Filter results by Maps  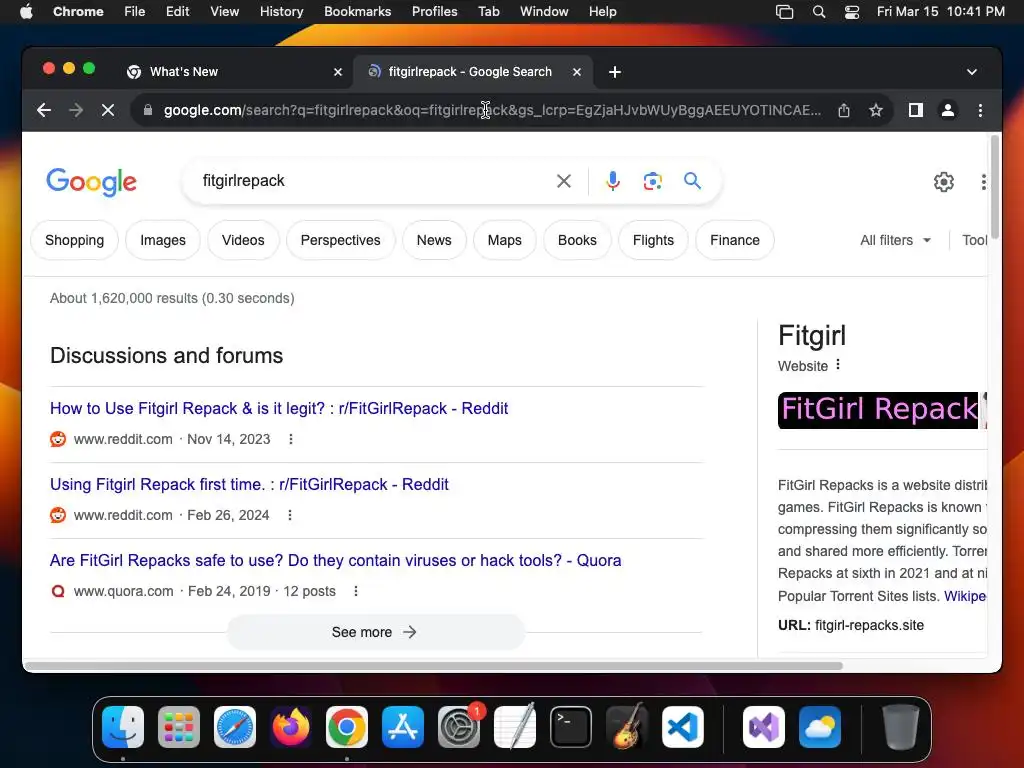tap(505, 240)
